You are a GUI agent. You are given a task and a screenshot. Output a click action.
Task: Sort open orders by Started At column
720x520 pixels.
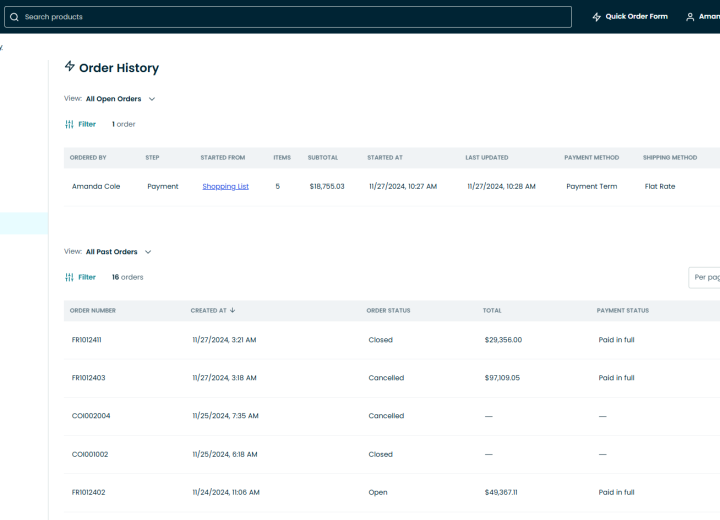385,158
